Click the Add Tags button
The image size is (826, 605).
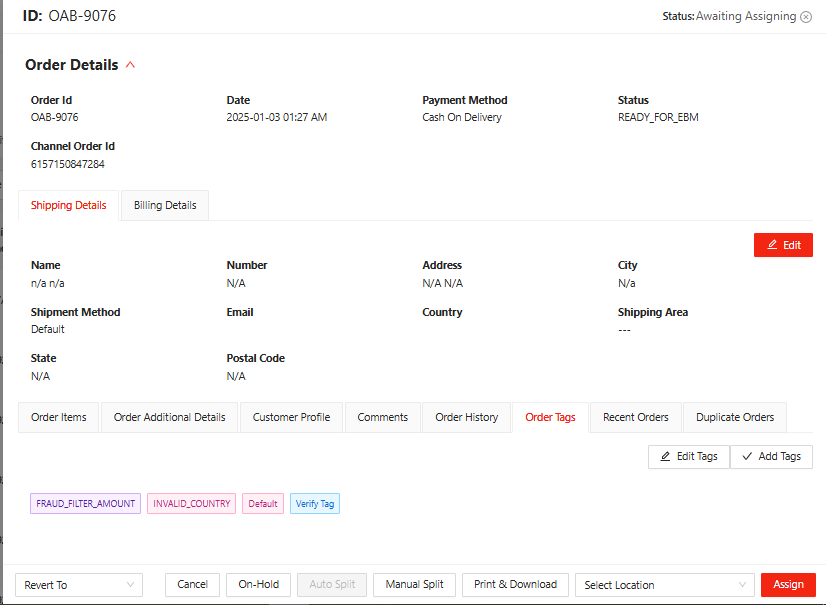click(x=771, y=457)
